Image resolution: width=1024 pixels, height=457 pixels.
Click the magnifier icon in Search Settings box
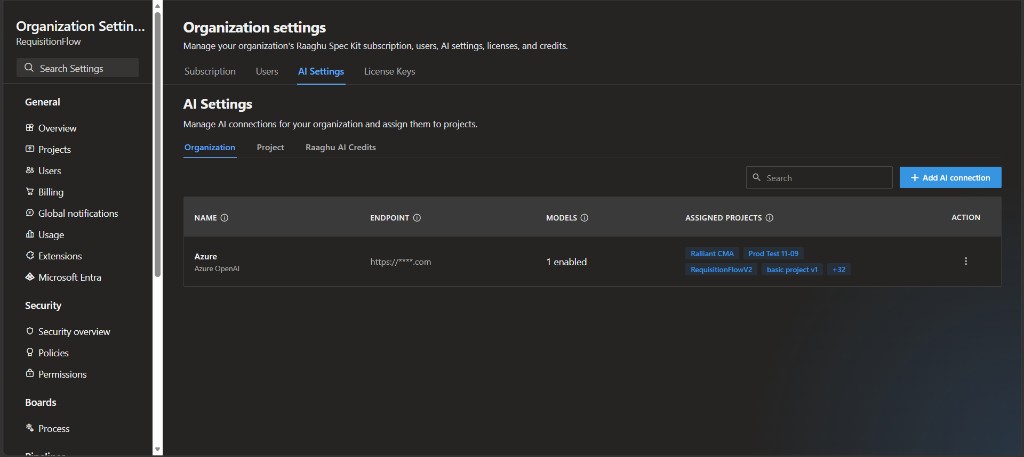coord(29,68)
